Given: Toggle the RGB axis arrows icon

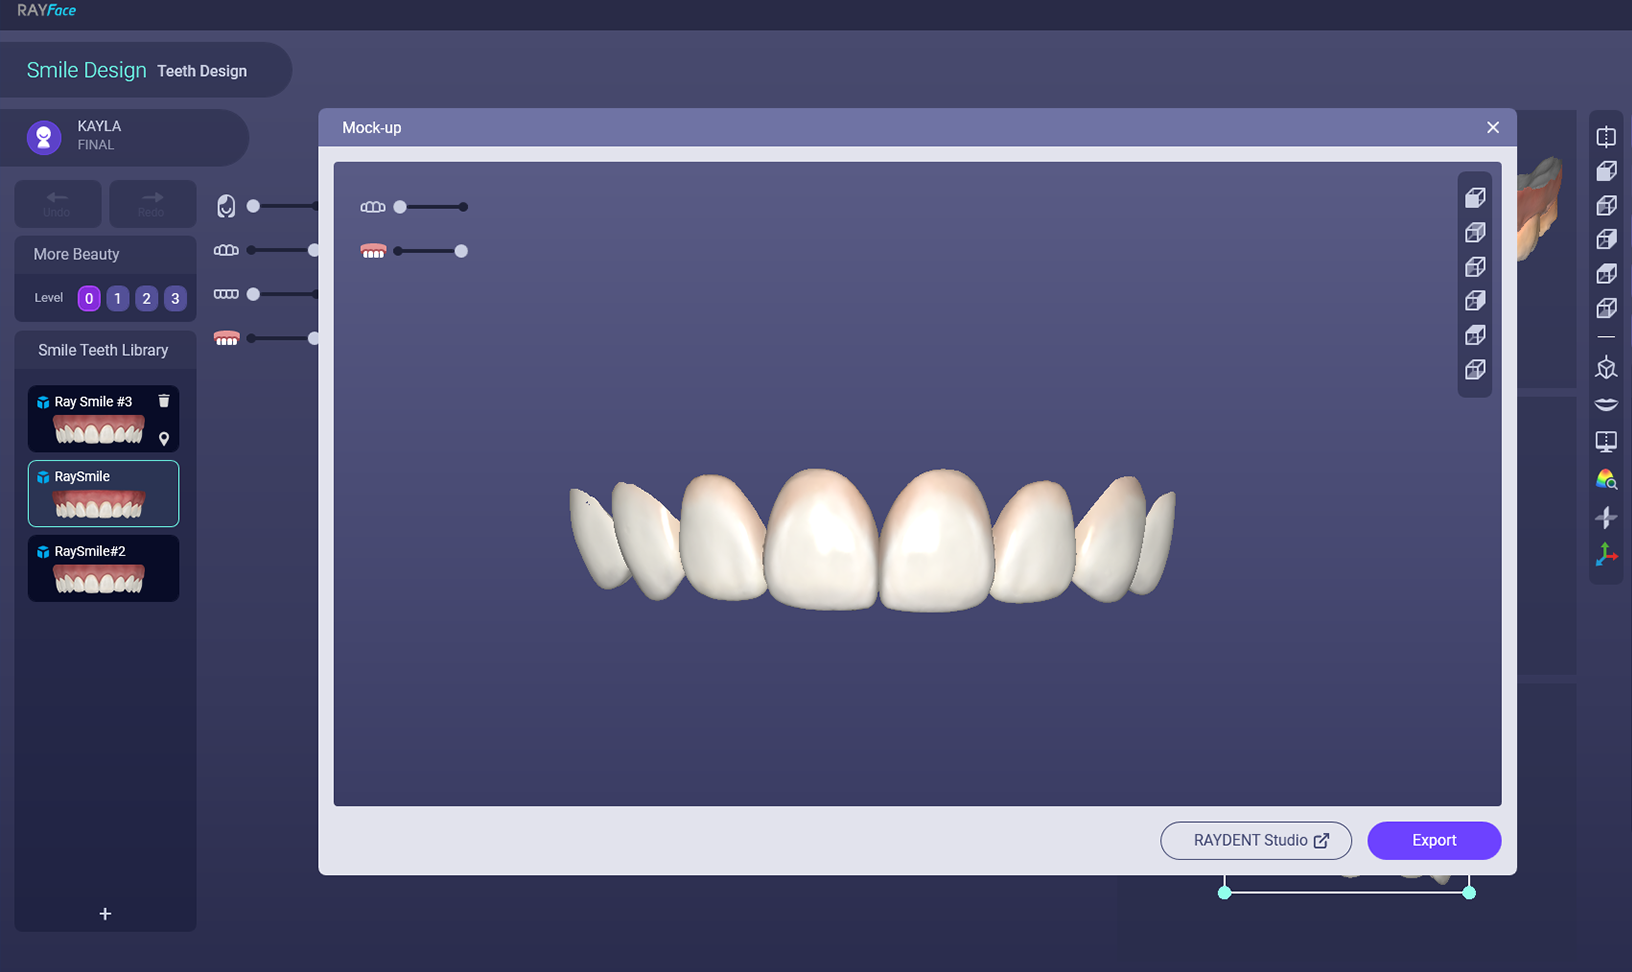Looking at the screenshot, I should pos(1606,554).
